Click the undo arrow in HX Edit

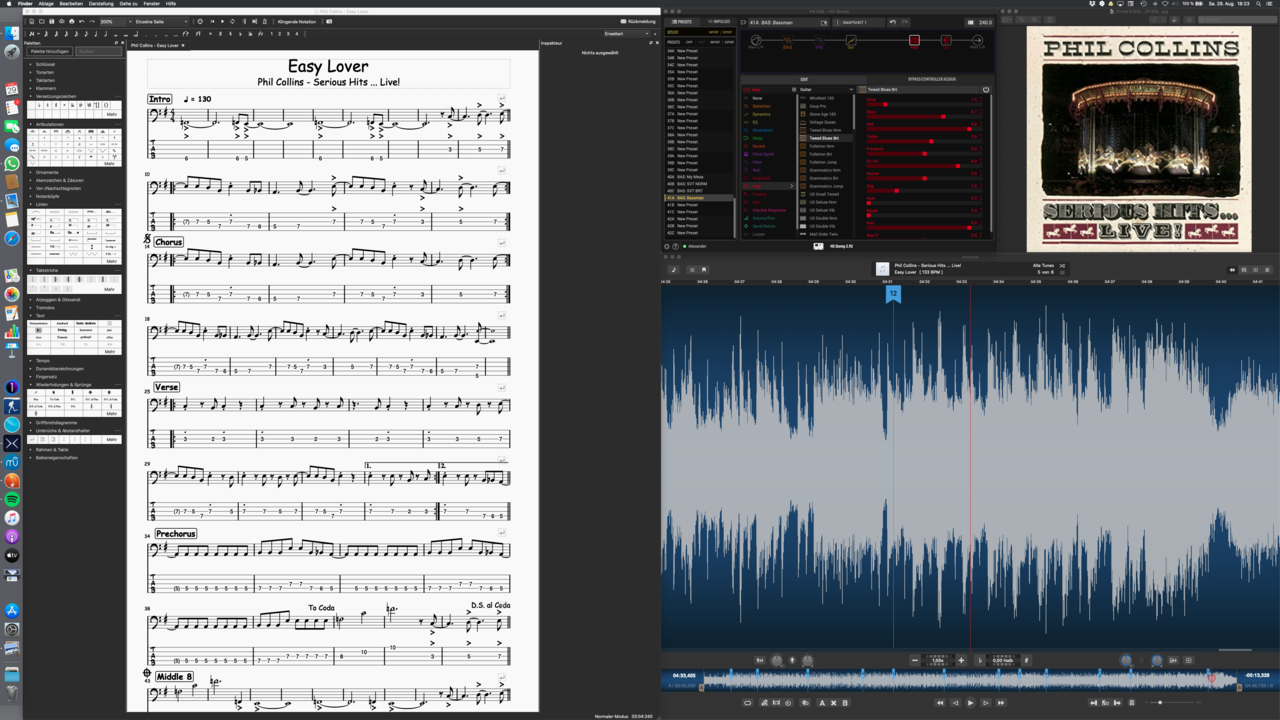tap(893, 22)
